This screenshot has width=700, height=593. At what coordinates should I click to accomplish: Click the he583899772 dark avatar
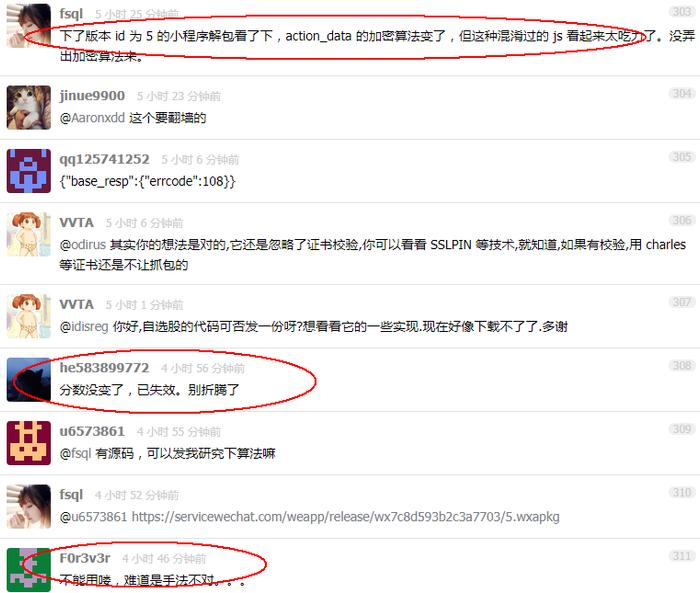tap(29, 380)
